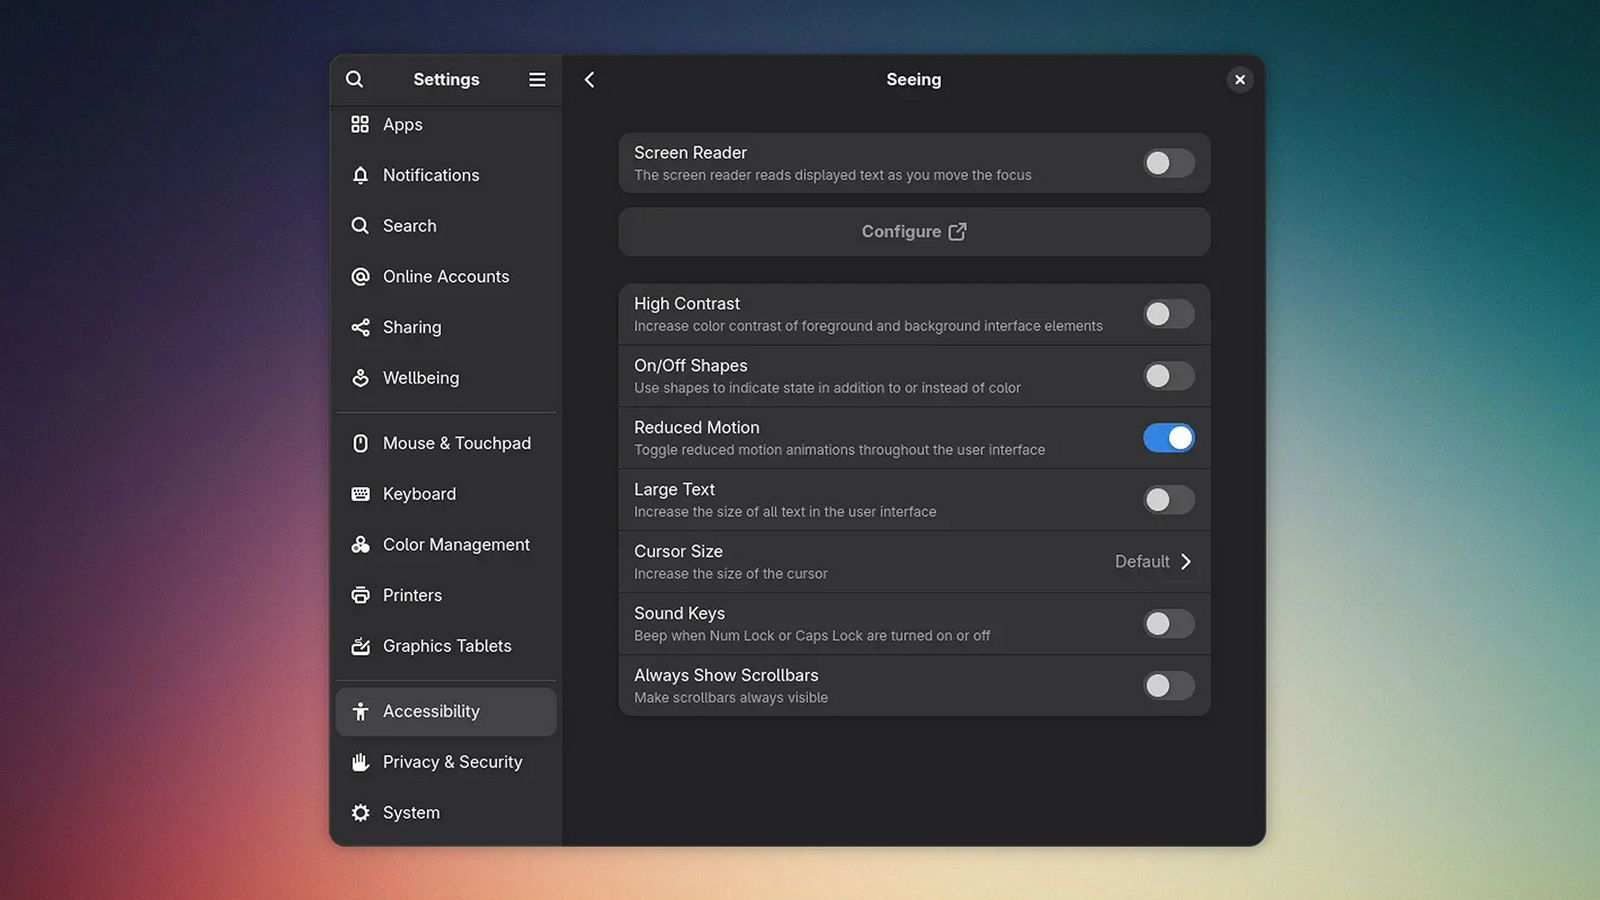Enable the High Contrast switch
Screen dimensions: 1600x900
pos(1168,314)
